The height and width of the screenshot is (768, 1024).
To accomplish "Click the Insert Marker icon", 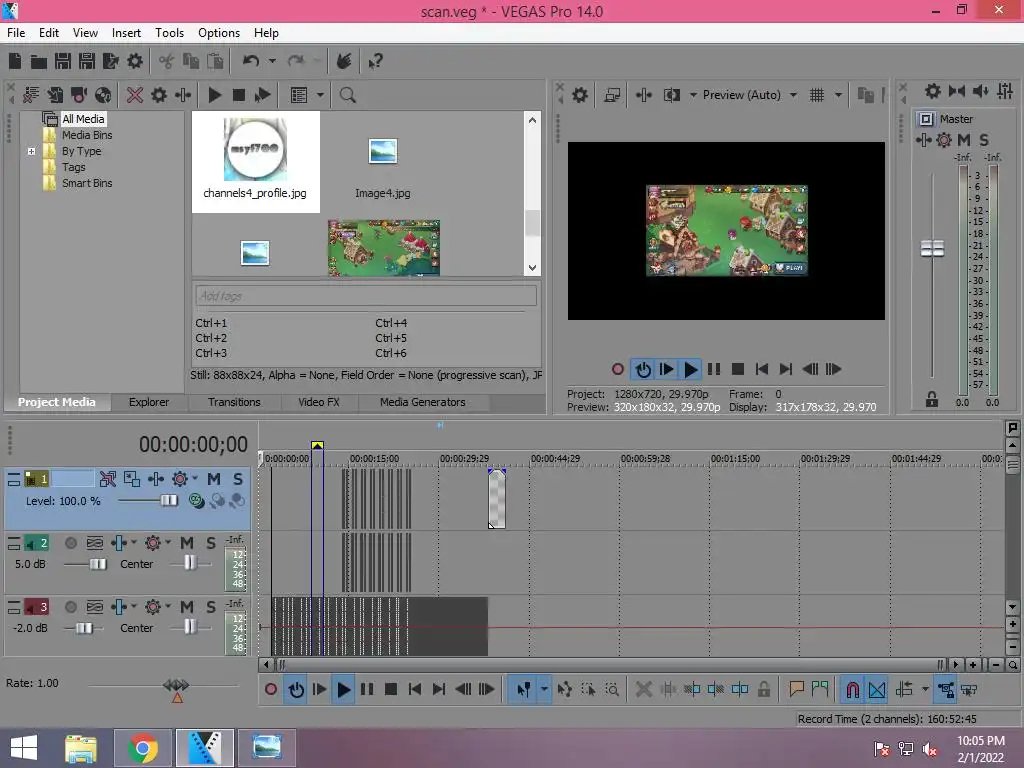I will tap(796, 690).
